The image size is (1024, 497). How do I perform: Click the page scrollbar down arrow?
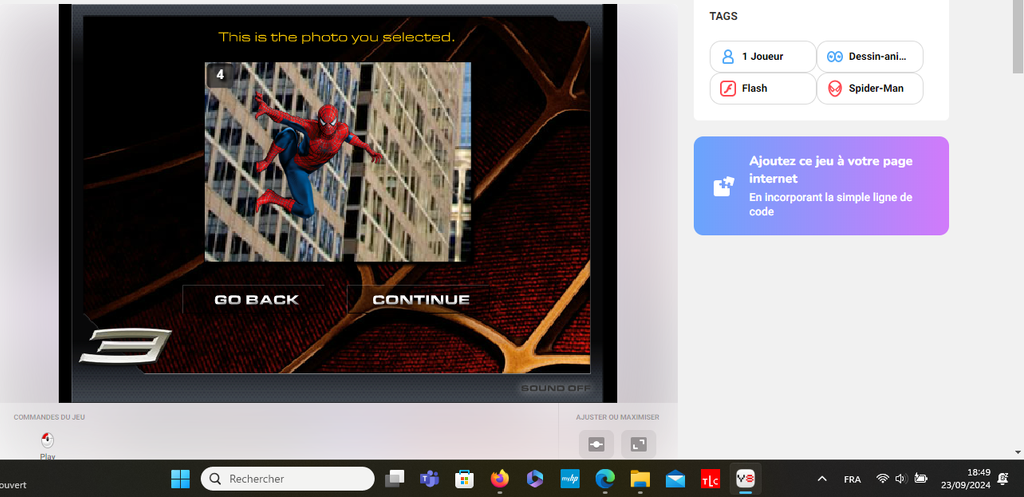1018,452
